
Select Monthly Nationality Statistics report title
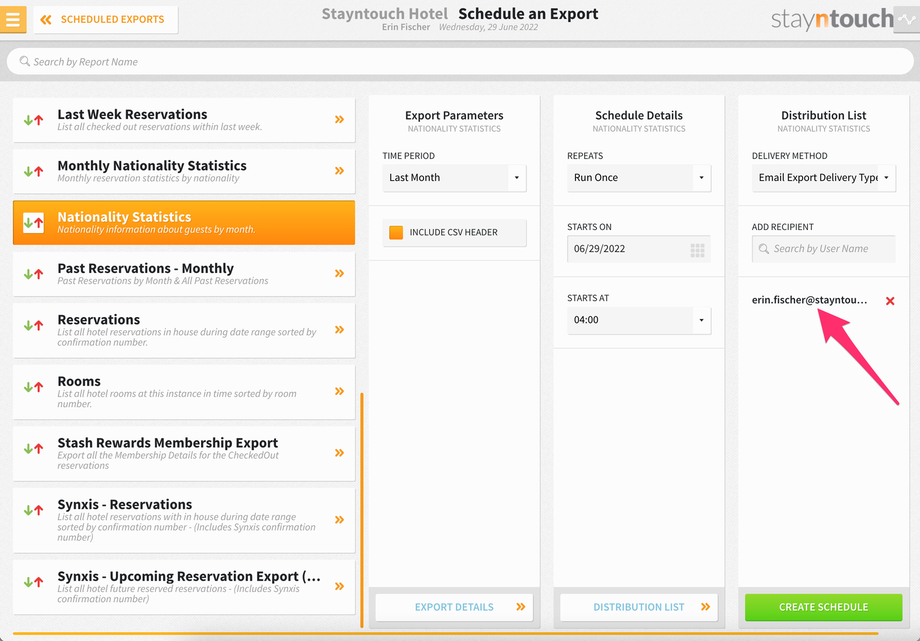(x=152, y=166)
